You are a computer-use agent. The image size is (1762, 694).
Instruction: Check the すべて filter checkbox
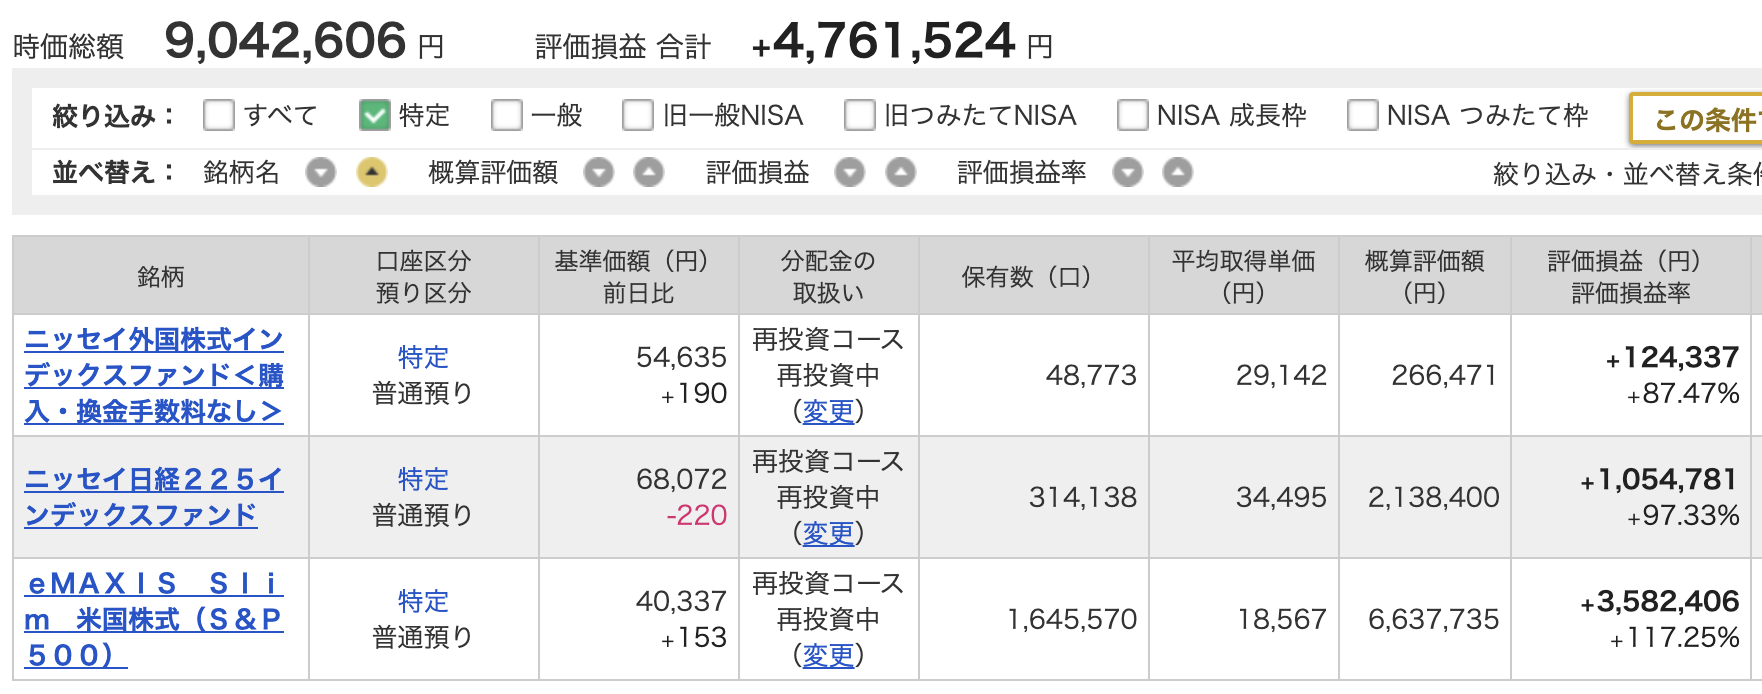coord(218,116)
